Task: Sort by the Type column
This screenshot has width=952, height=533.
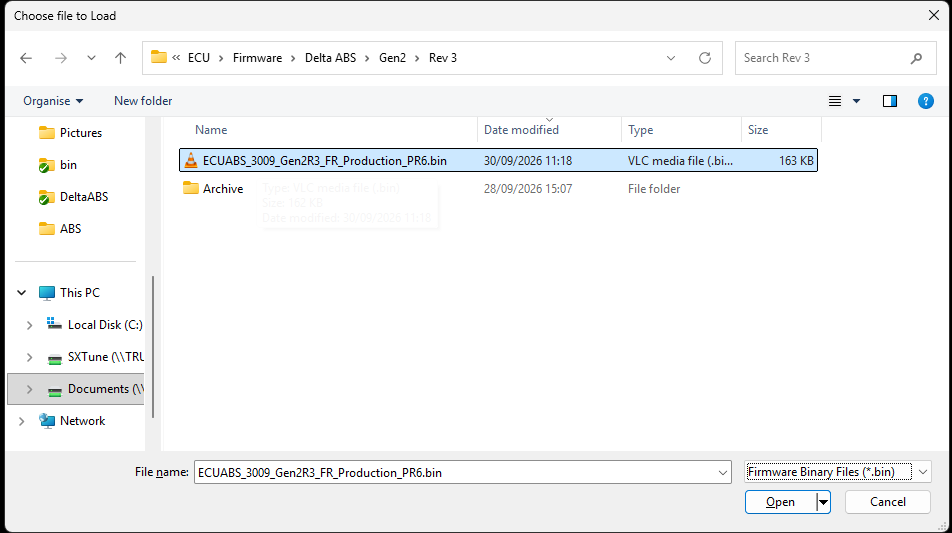Action: click(641, 130)
